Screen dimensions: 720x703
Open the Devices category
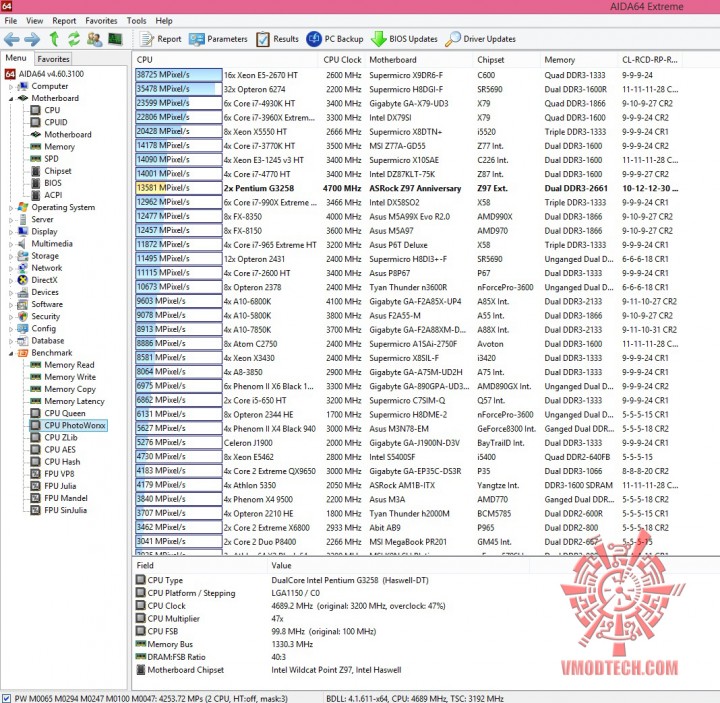(x=39, y=292)
